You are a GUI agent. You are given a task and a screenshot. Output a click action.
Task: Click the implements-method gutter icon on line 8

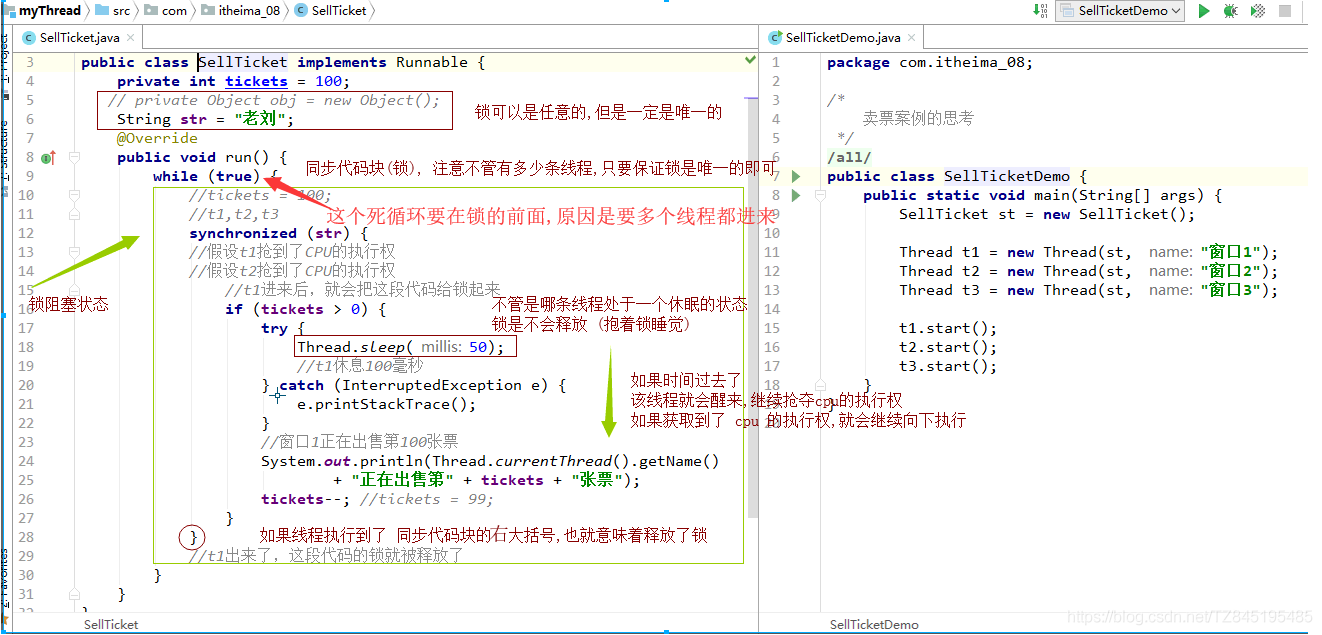[48, 157]
